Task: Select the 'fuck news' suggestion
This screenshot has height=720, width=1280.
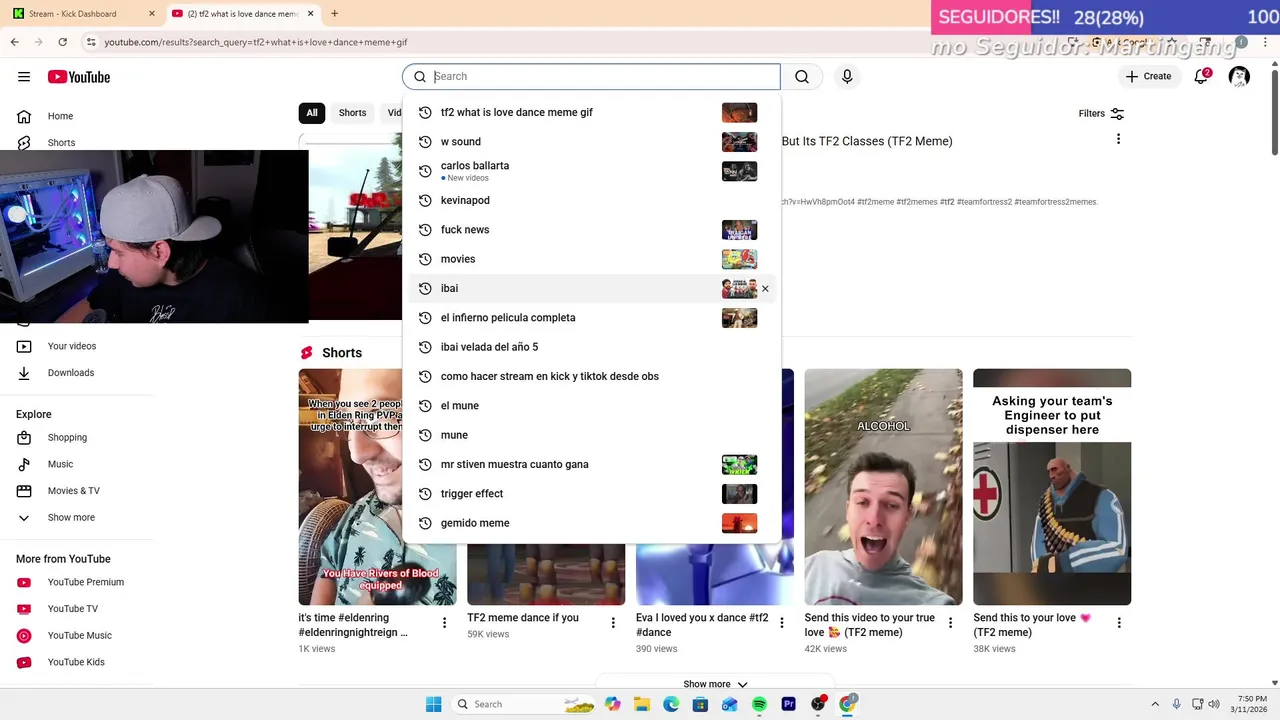Action: tap(591, 230)
